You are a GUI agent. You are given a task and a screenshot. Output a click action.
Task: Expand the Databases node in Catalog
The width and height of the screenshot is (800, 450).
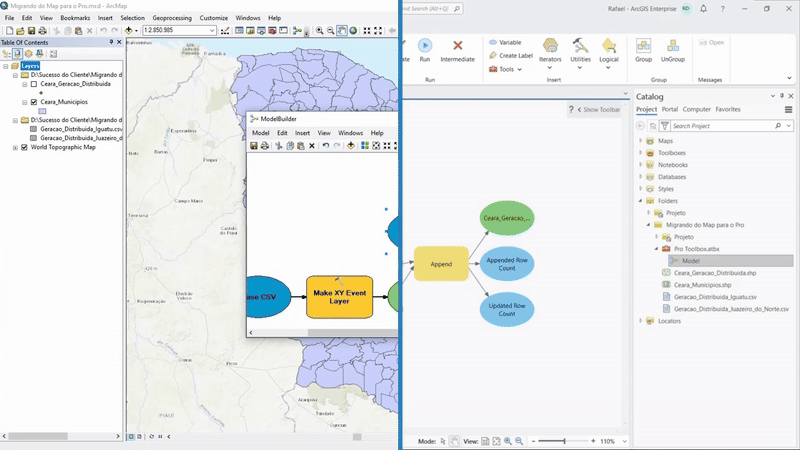(x=641, y=177)
